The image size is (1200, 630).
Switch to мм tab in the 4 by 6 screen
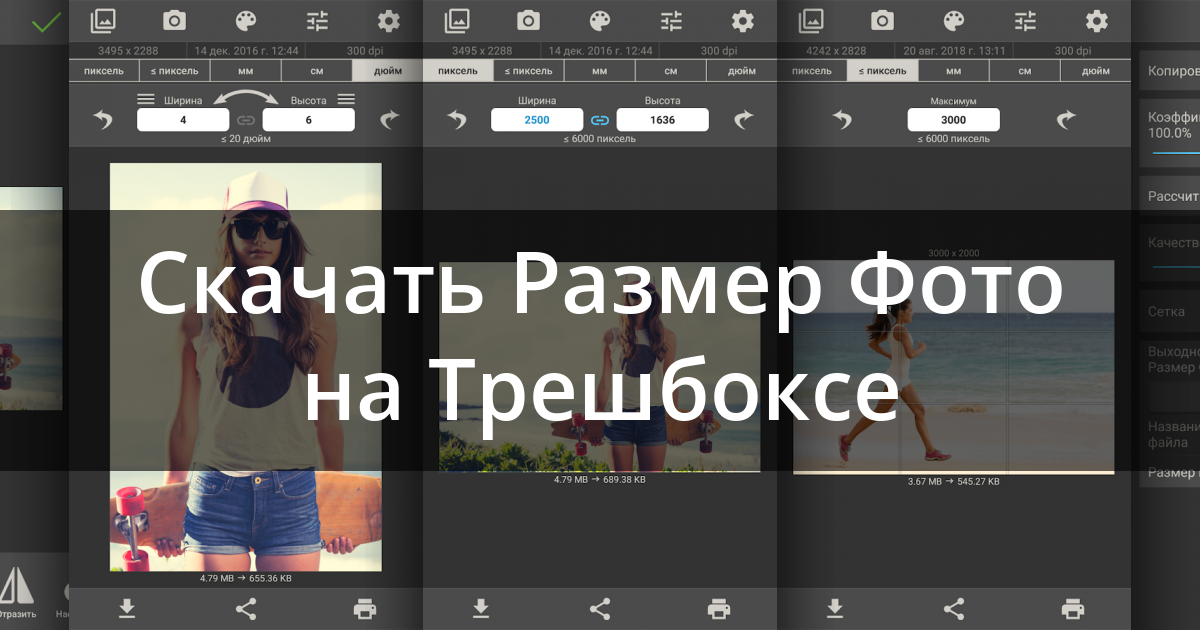pyautogui.click(x=246, y=70)
